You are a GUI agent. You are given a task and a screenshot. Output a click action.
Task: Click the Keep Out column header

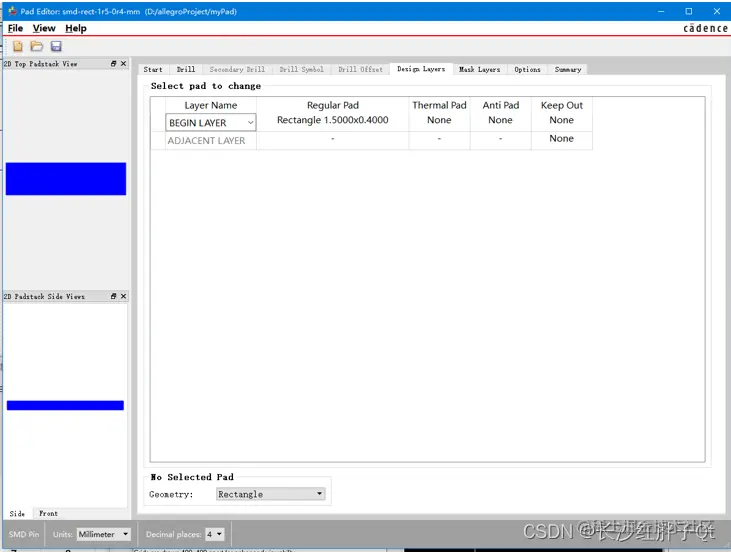(x=562, y=105)
